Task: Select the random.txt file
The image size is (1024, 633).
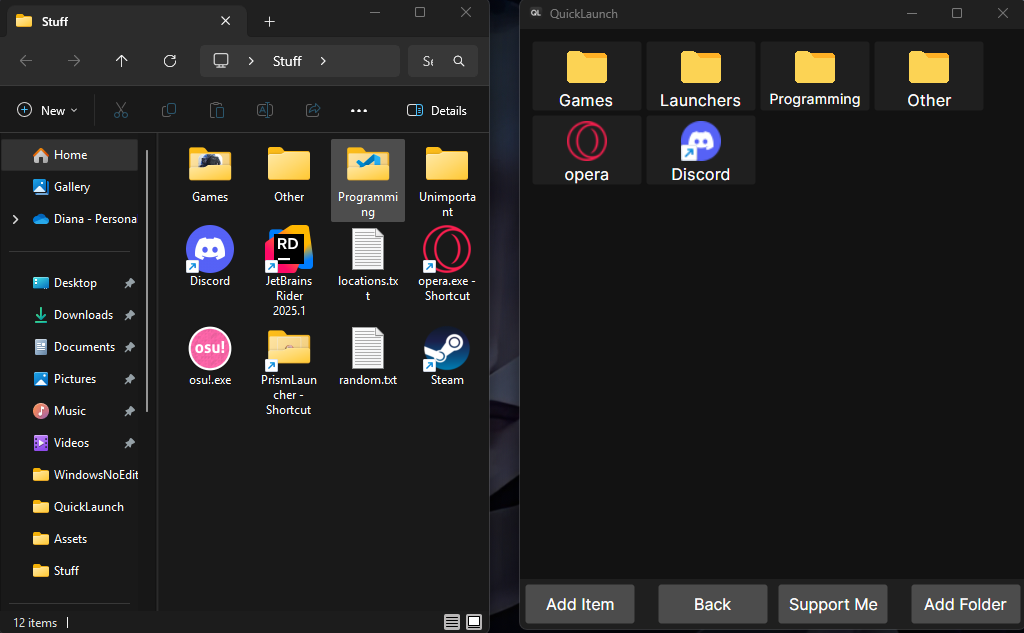Action: point(368,357)
